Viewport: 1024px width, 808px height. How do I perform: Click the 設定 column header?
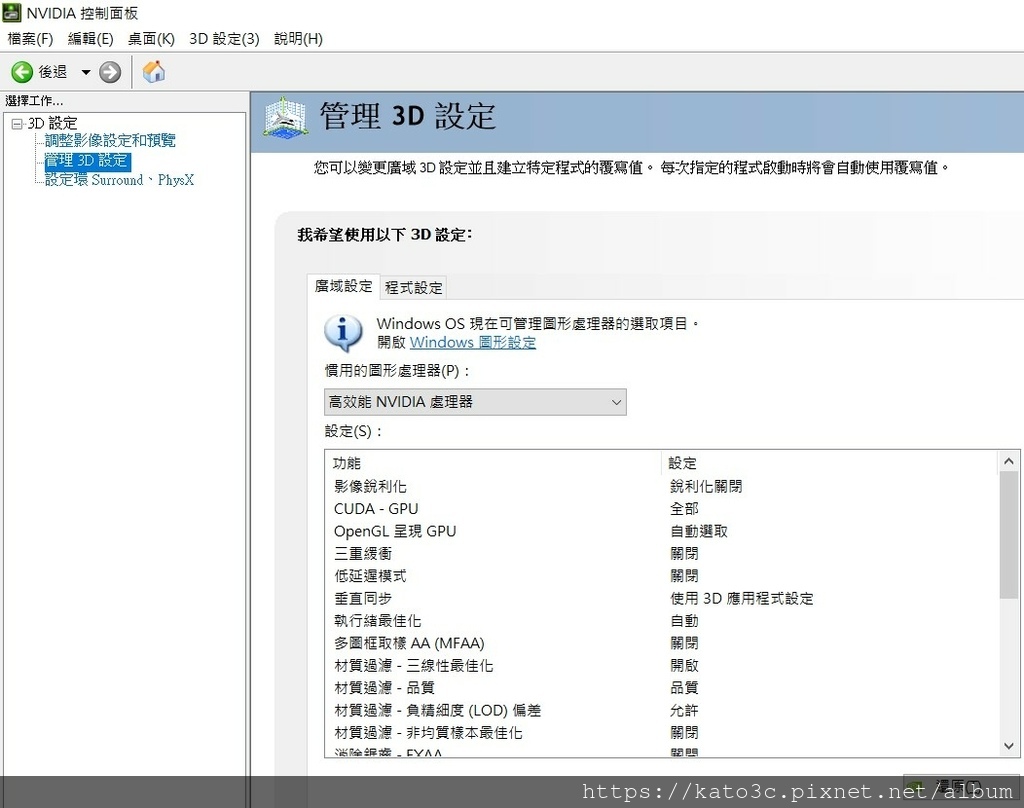click(x=831, y=463)
